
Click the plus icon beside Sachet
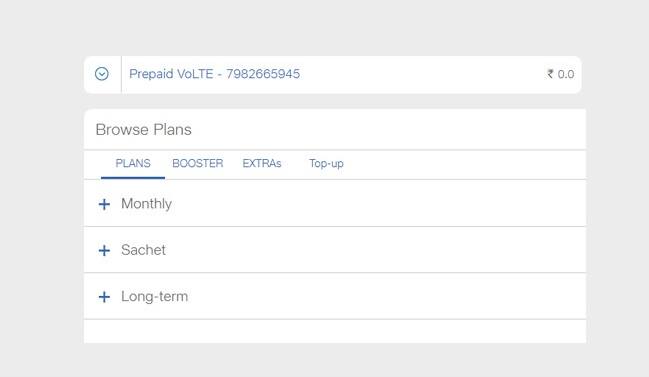coord(104,250)
